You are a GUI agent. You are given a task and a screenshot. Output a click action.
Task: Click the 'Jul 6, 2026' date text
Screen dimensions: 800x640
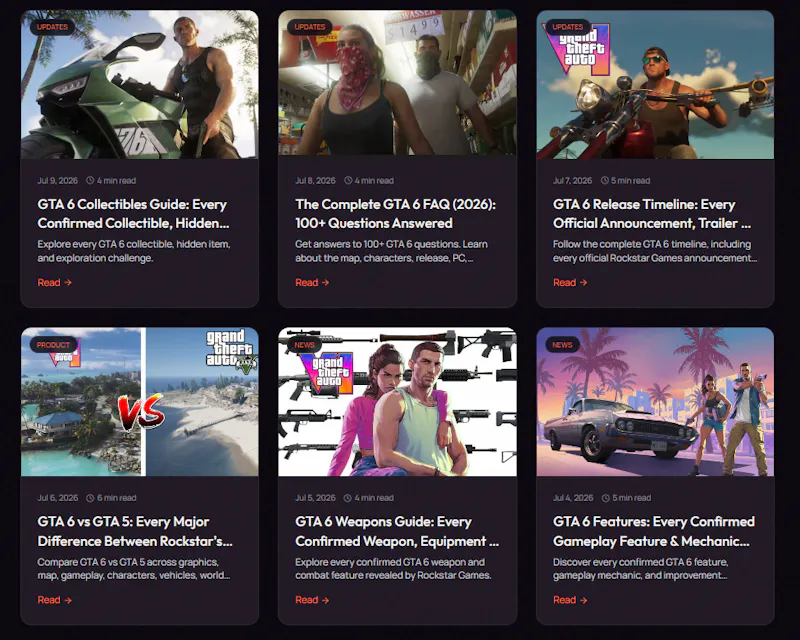58,498
